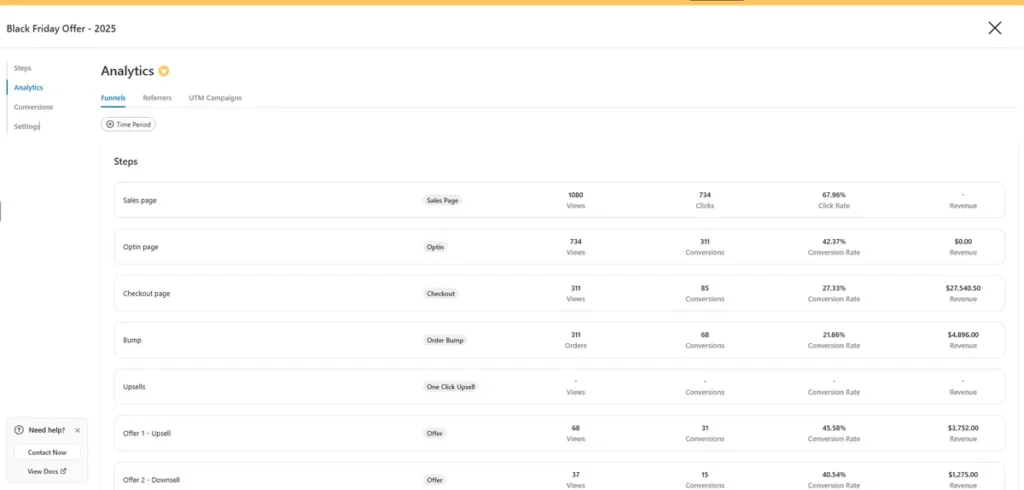
Task: Open the View Docs link
Action: tap(47, 471)
